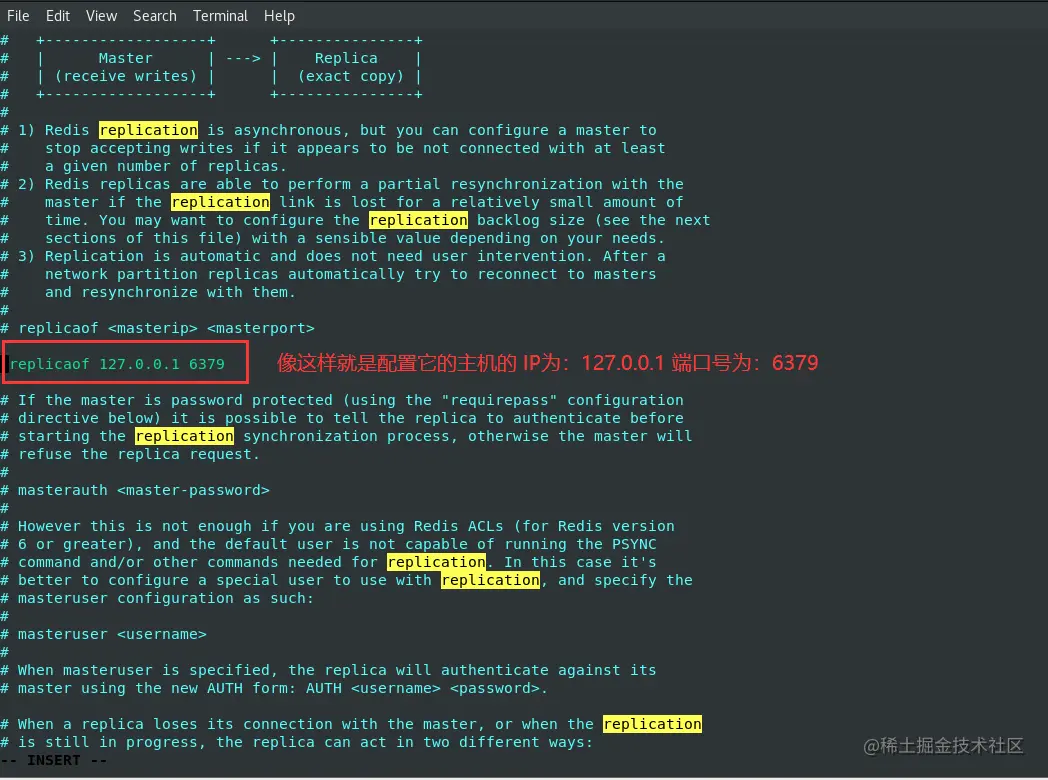
Task: Click highlighted 'replication' after 'needed for'
Action: click(x=436, y=562)
